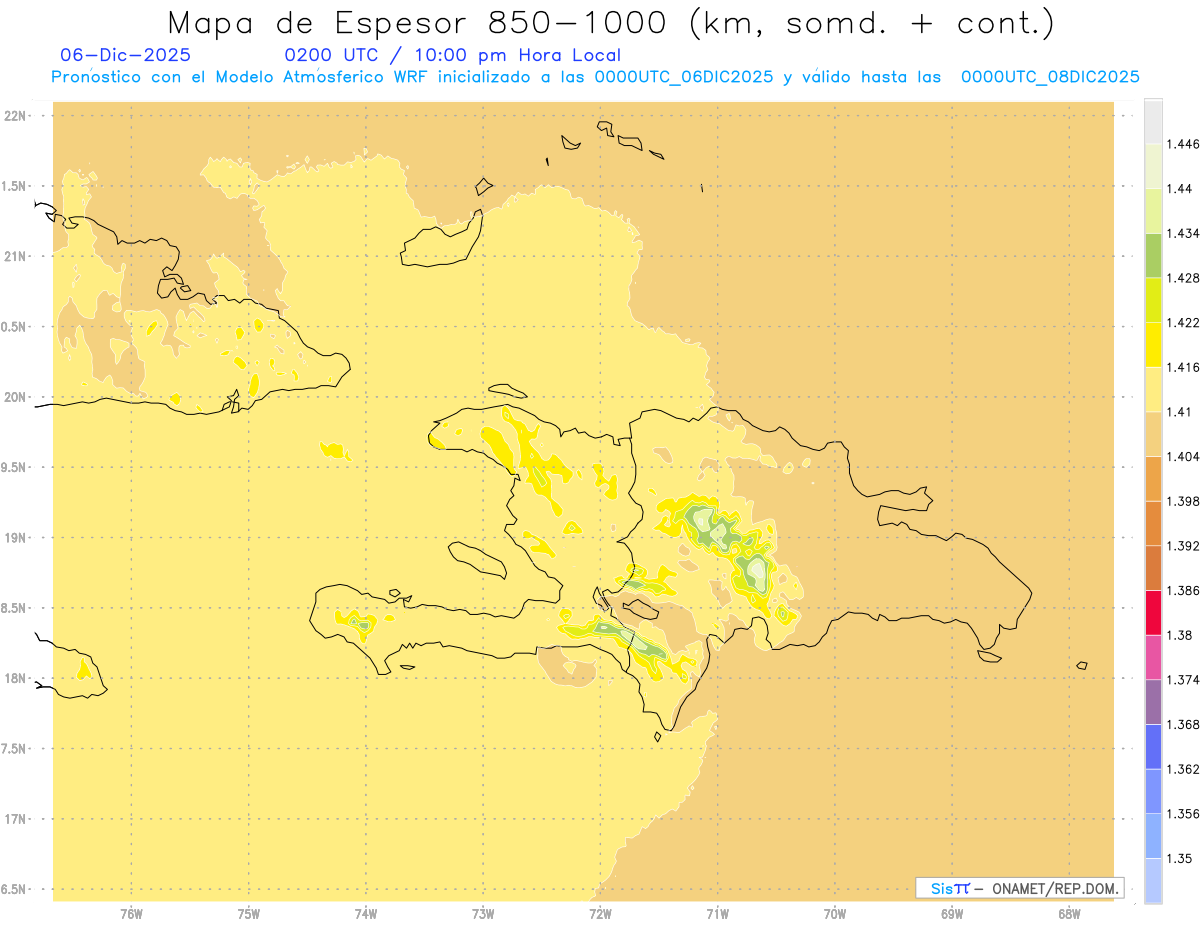Click the legend value '1.434'
This screenshot has width=1200, height=927.
1182,233
